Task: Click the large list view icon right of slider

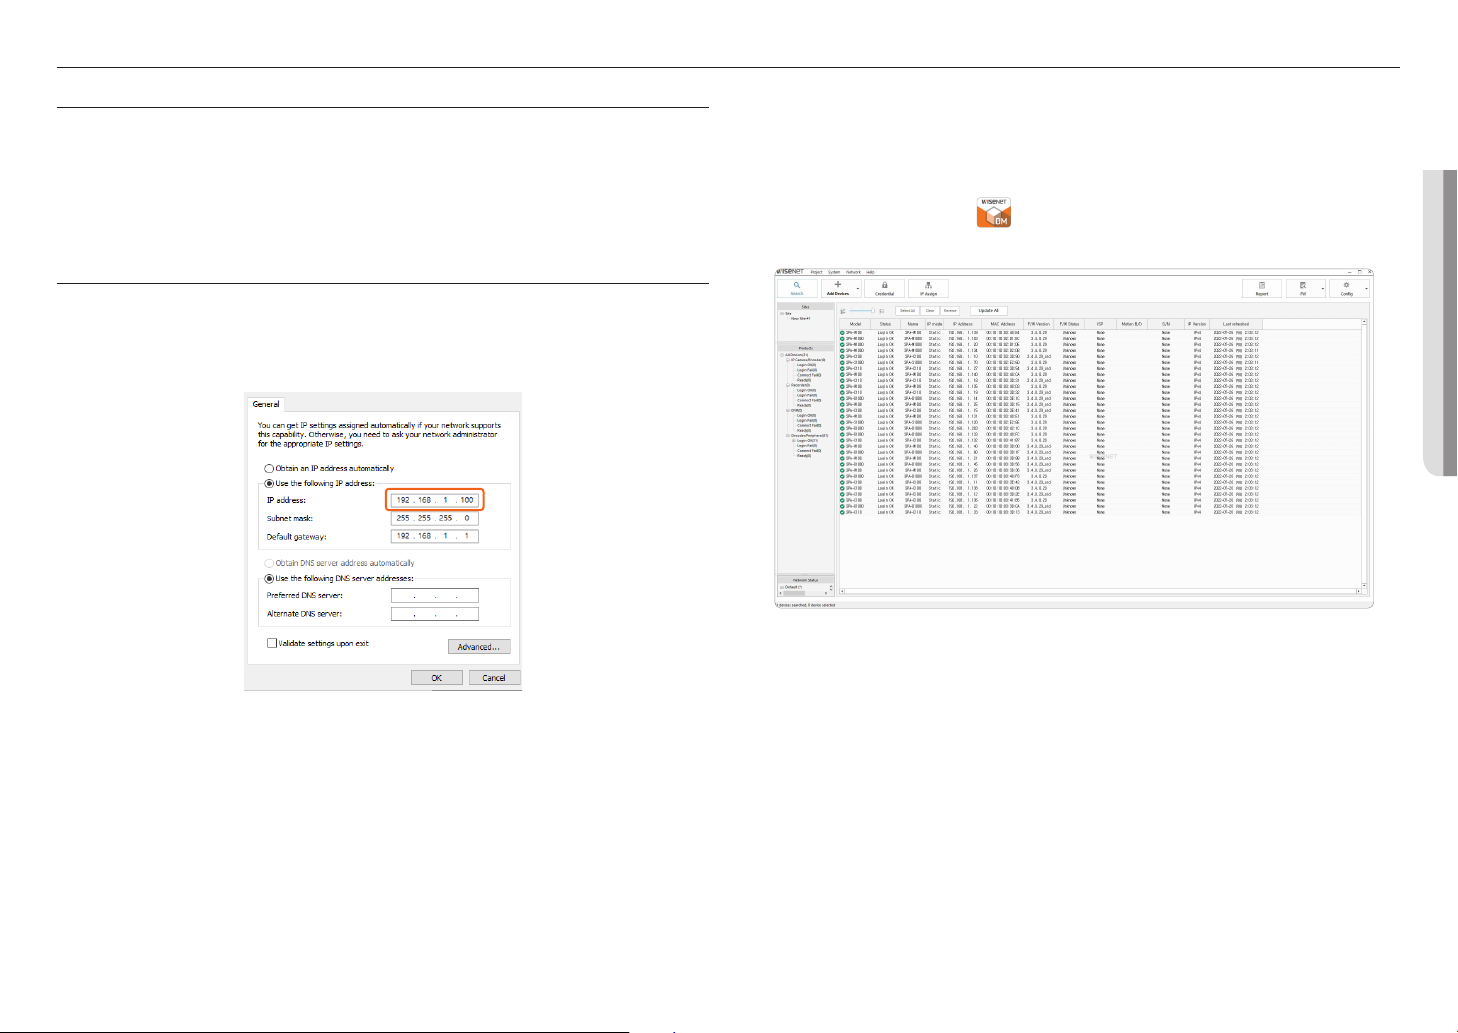Action: pyautogui.click(x=882, y=311)
